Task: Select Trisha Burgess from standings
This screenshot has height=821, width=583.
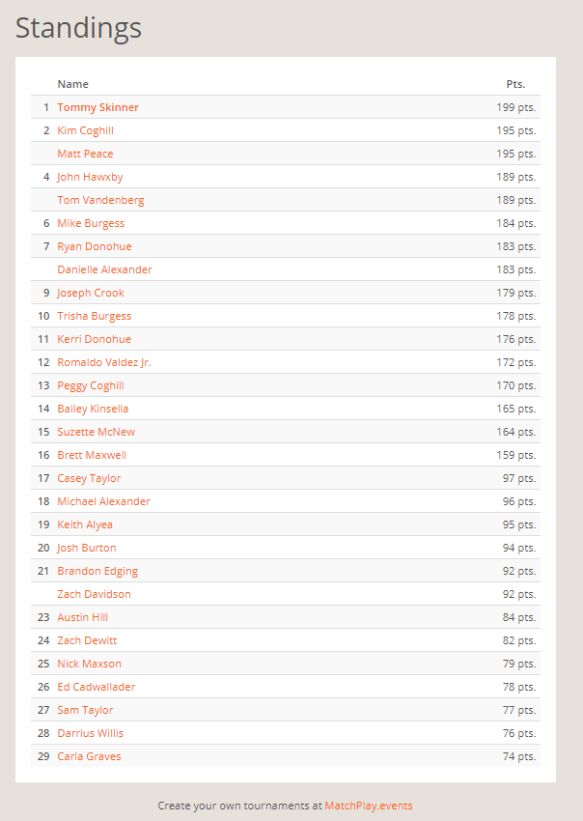Action: coord(94,315)
